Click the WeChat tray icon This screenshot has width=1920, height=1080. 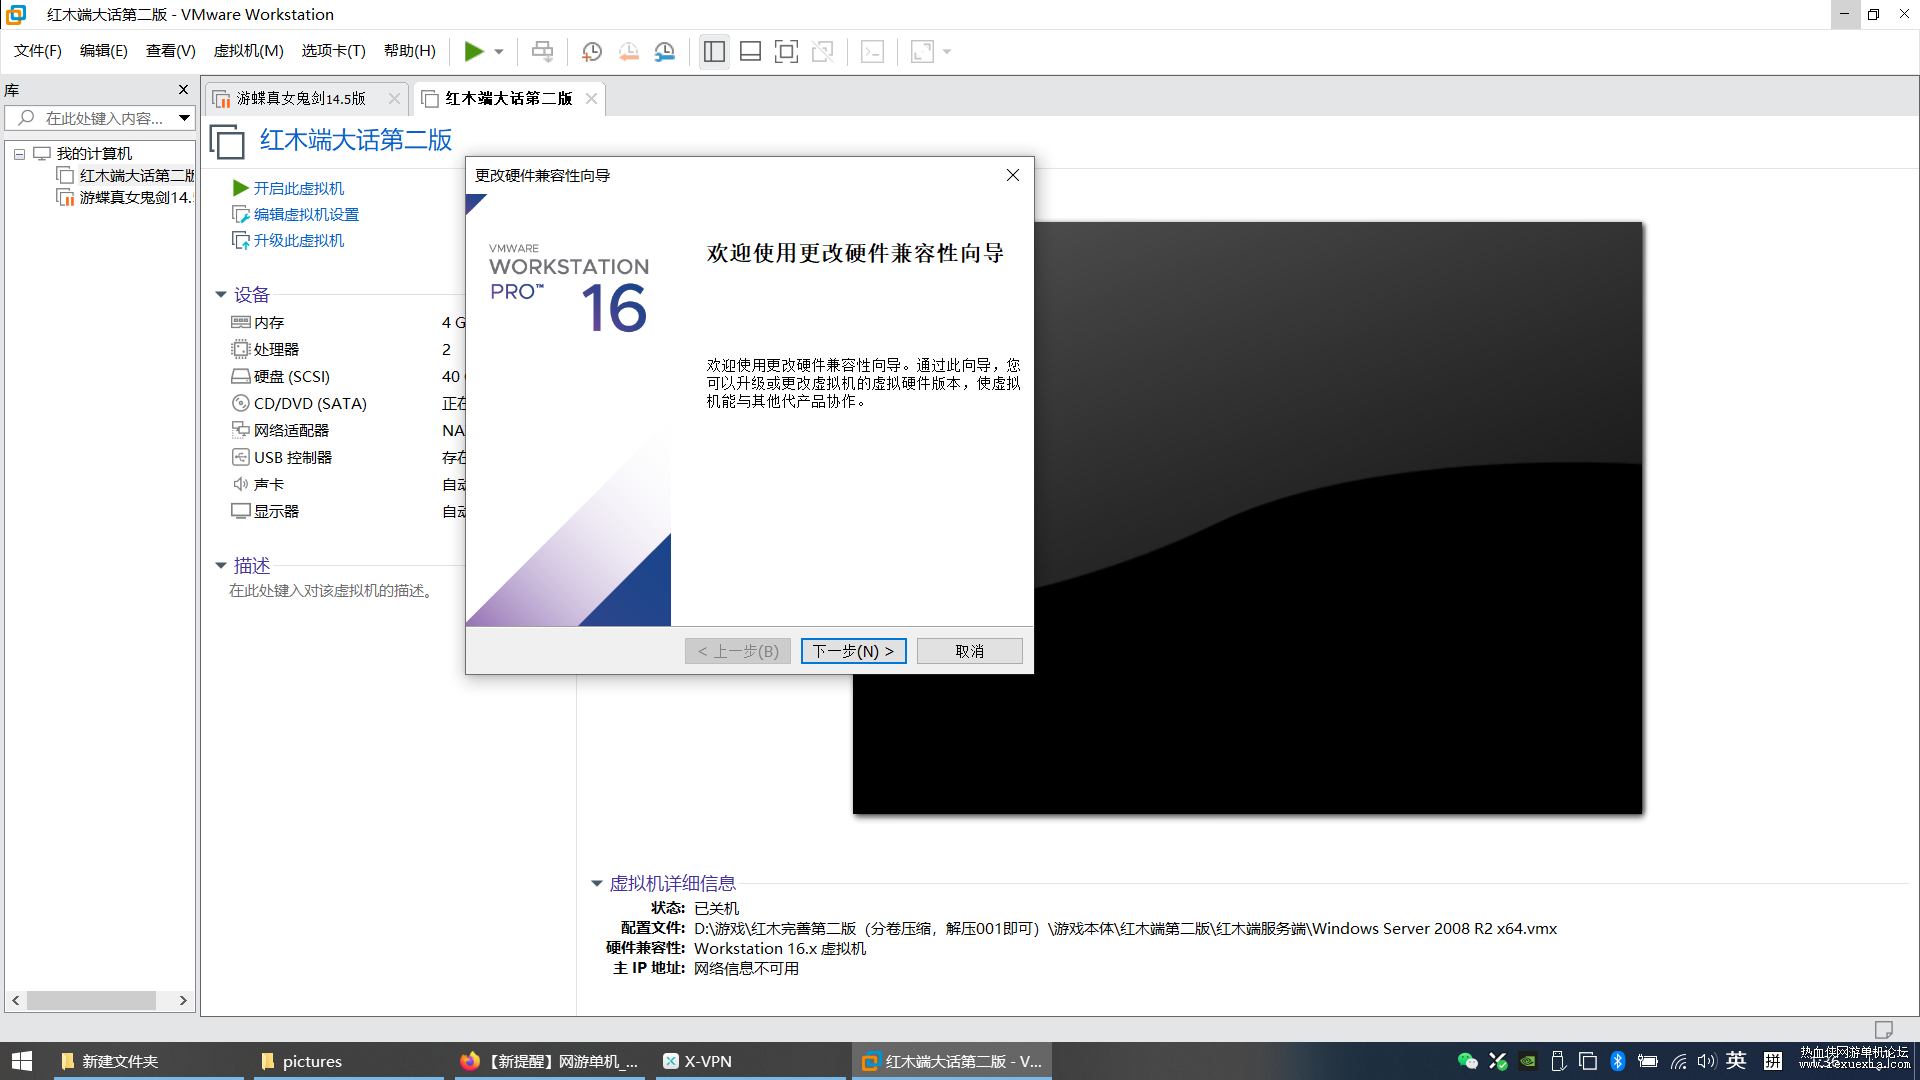[x=1467, y=1061]
